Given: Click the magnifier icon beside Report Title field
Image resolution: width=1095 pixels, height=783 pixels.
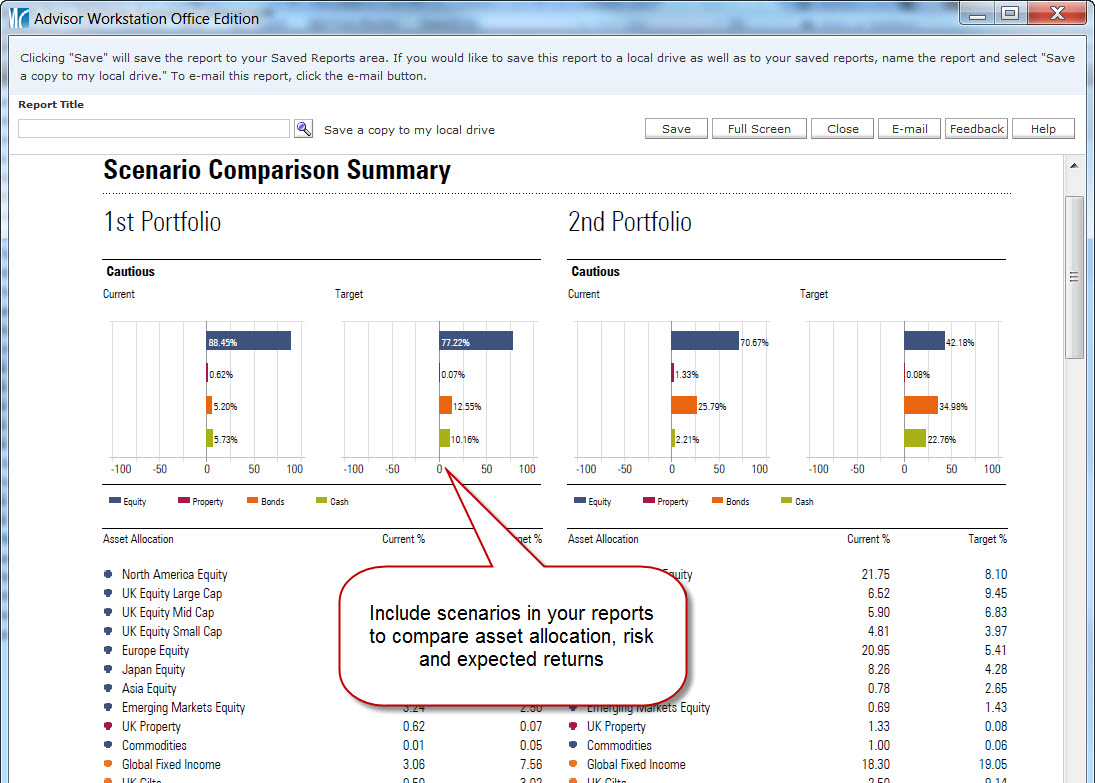Looking at the screenshot, I should click(304, 129).
